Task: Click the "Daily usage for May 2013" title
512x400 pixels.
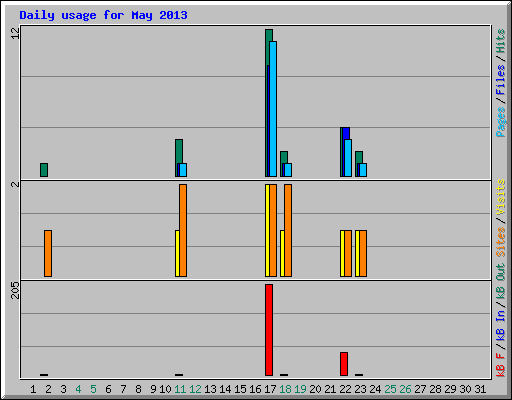Action: click(x=103, y=16)
